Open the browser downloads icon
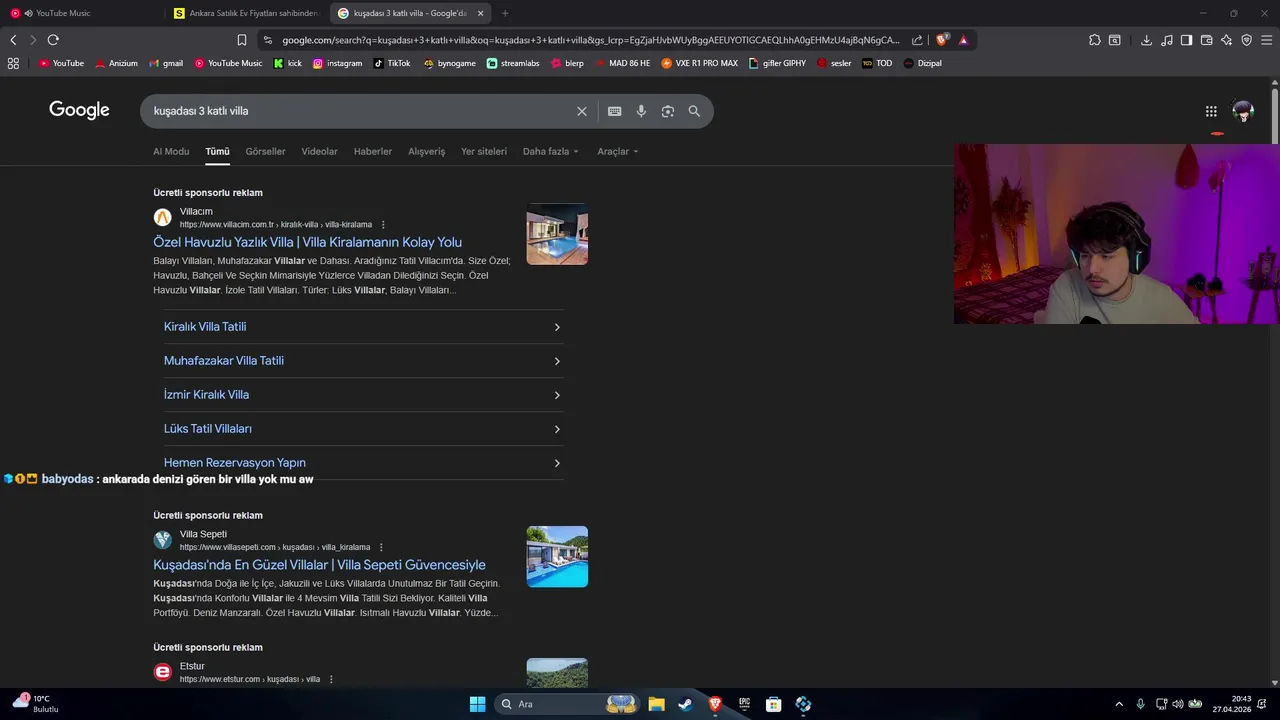The height and width of the screenshot is (720, 1280). coord(1146,40)
